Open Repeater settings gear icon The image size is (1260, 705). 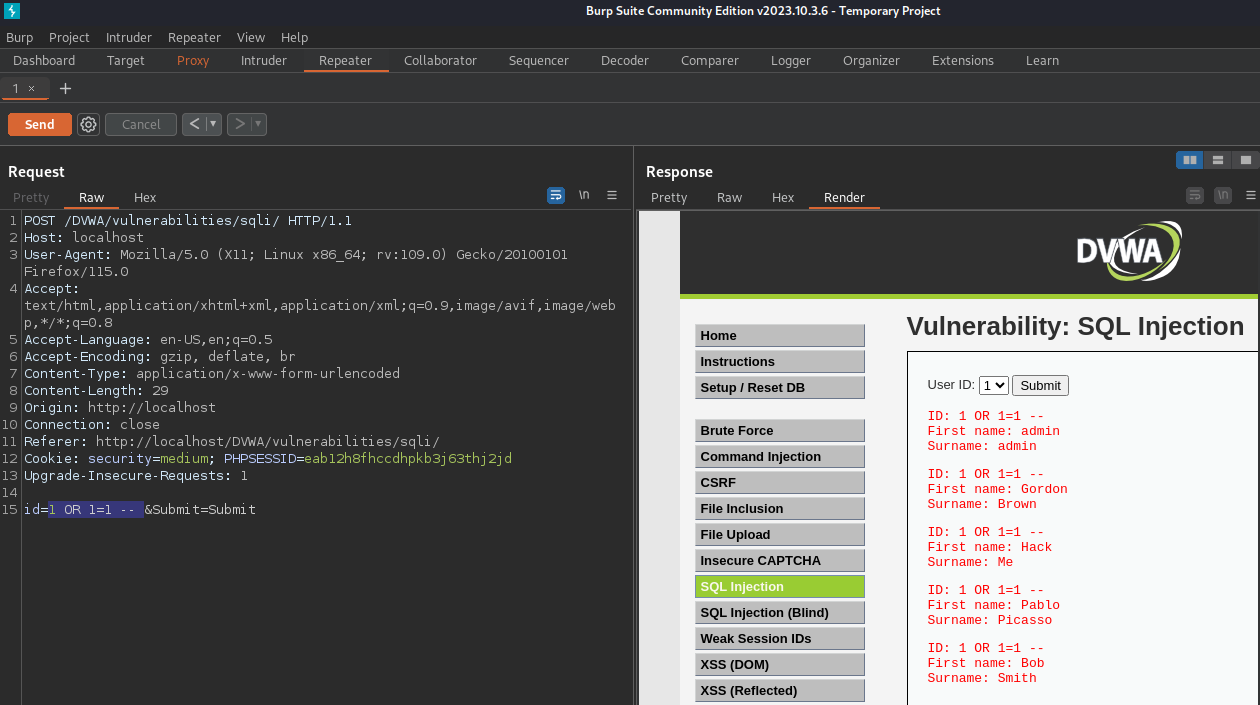88,124
